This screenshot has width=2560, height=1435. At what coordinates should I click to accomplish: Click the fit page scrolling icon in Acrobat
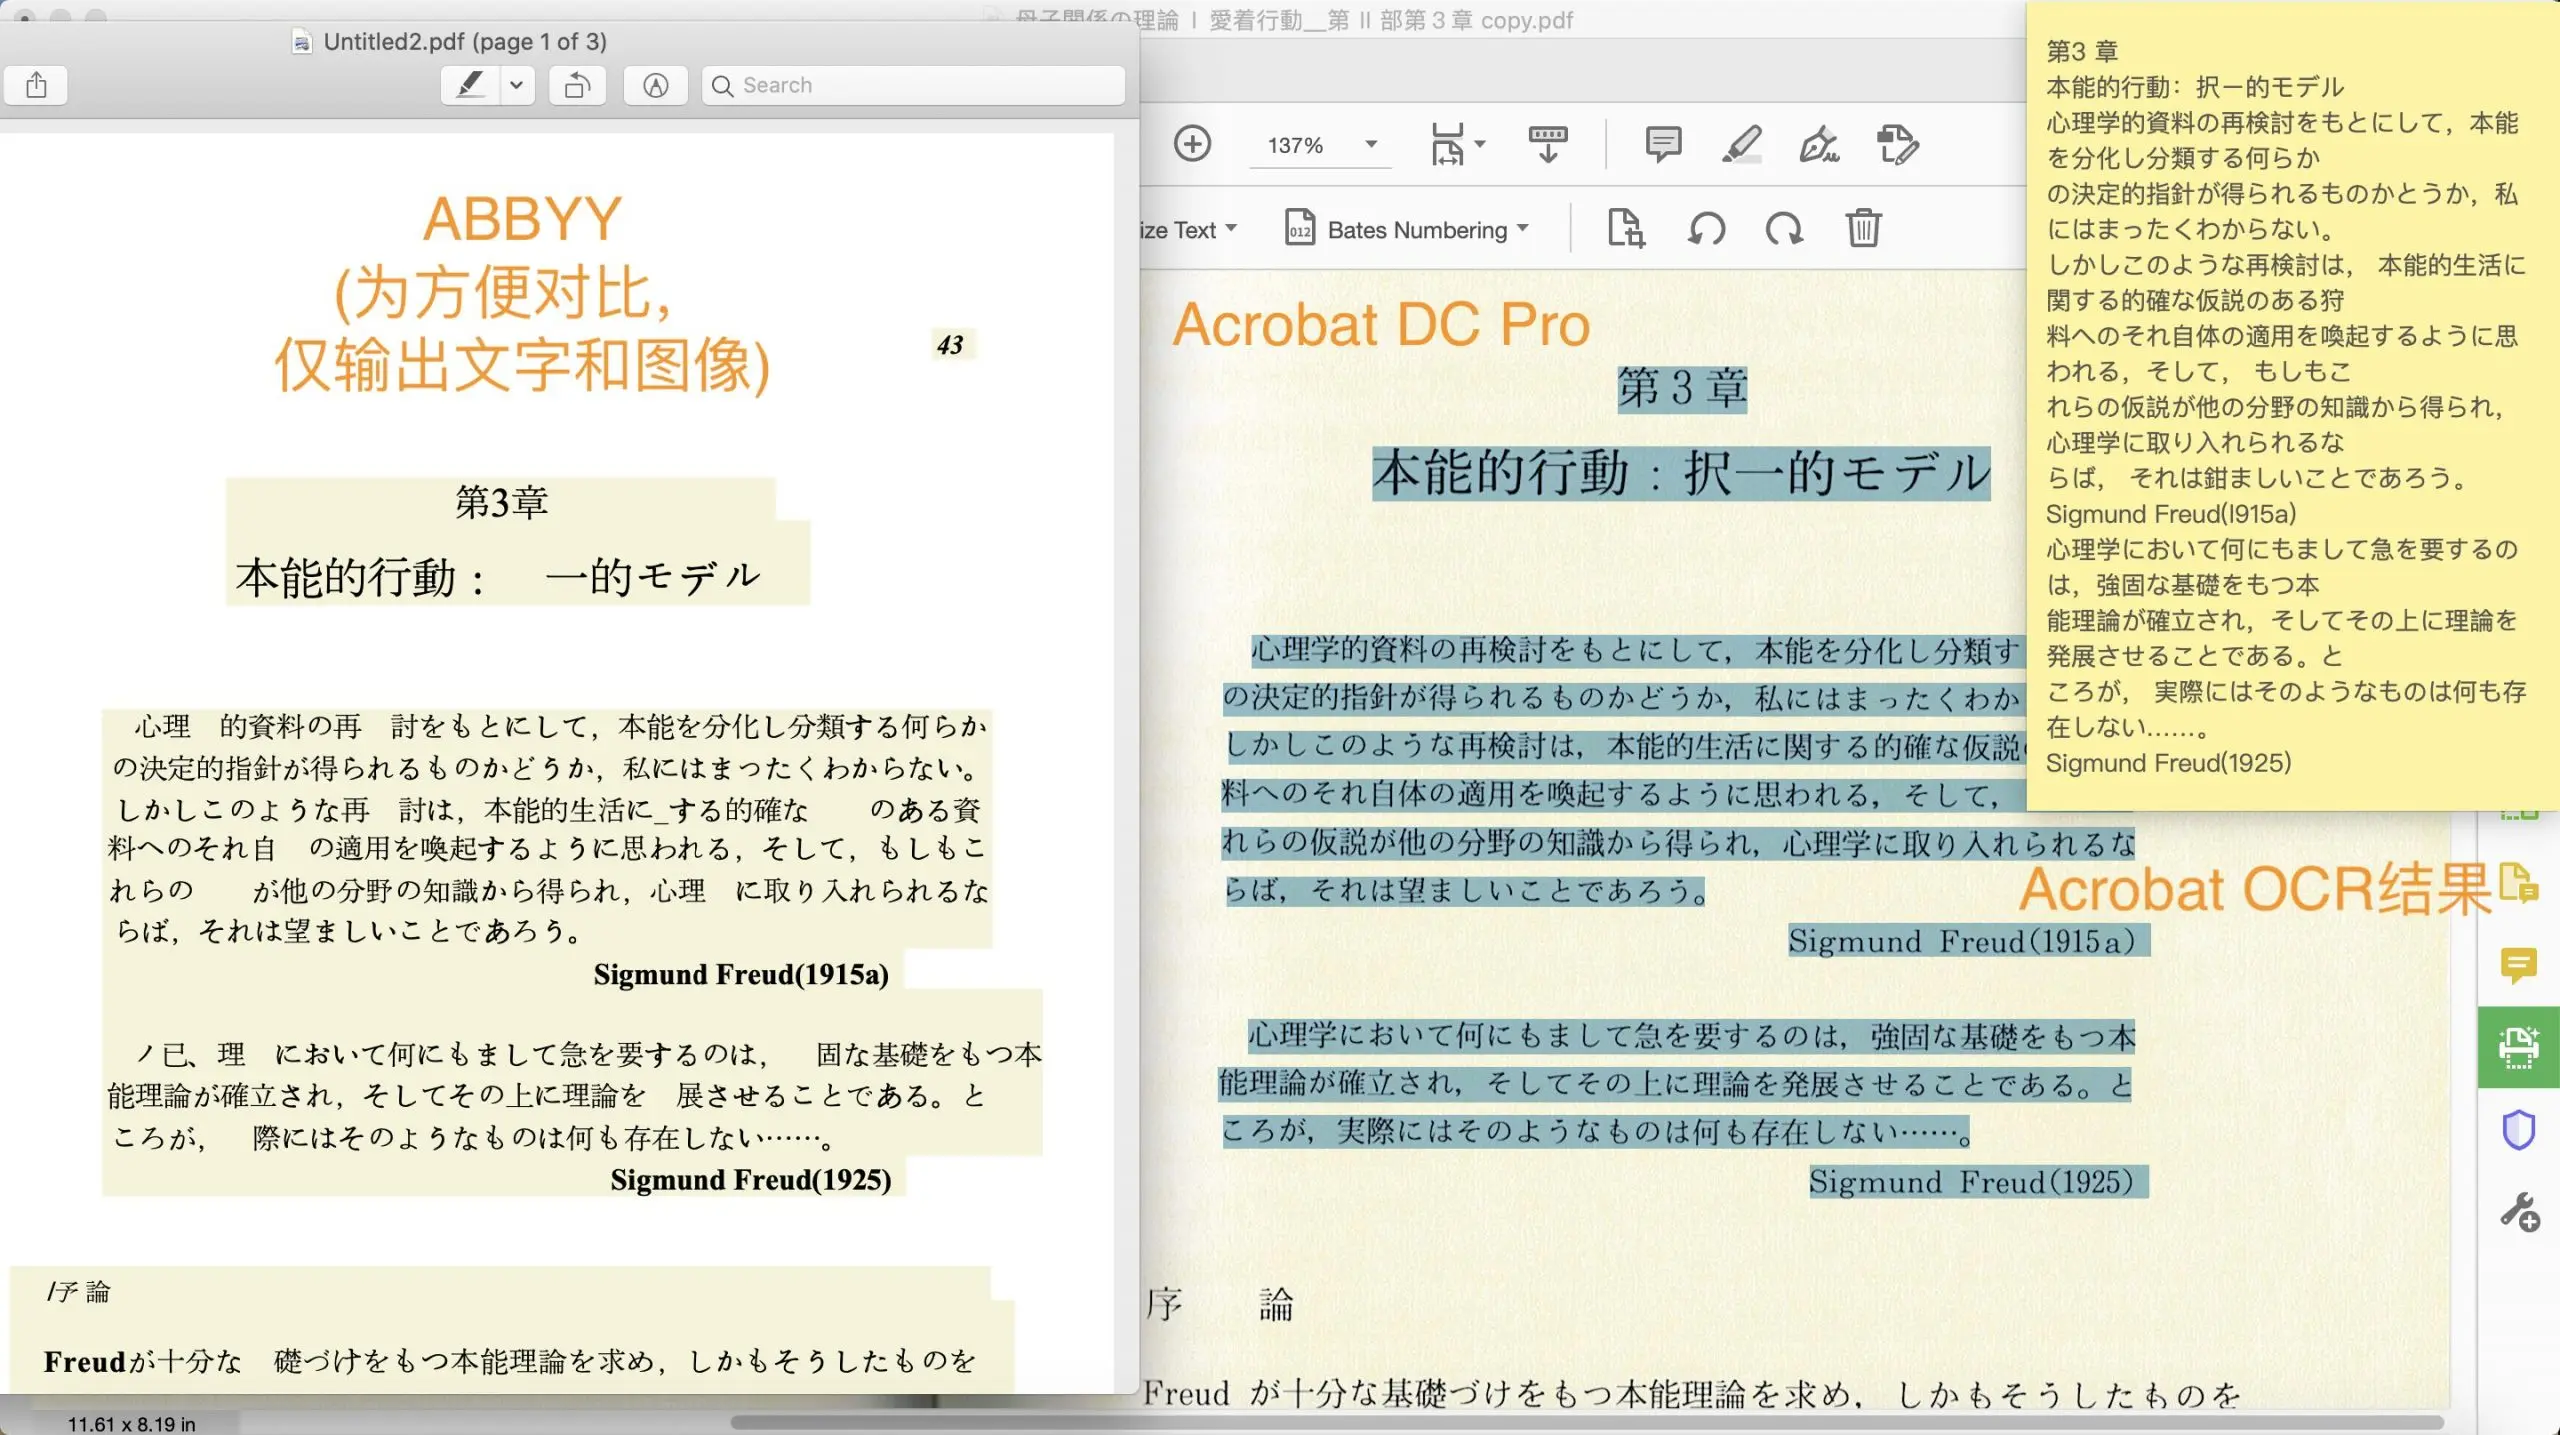1457,144
